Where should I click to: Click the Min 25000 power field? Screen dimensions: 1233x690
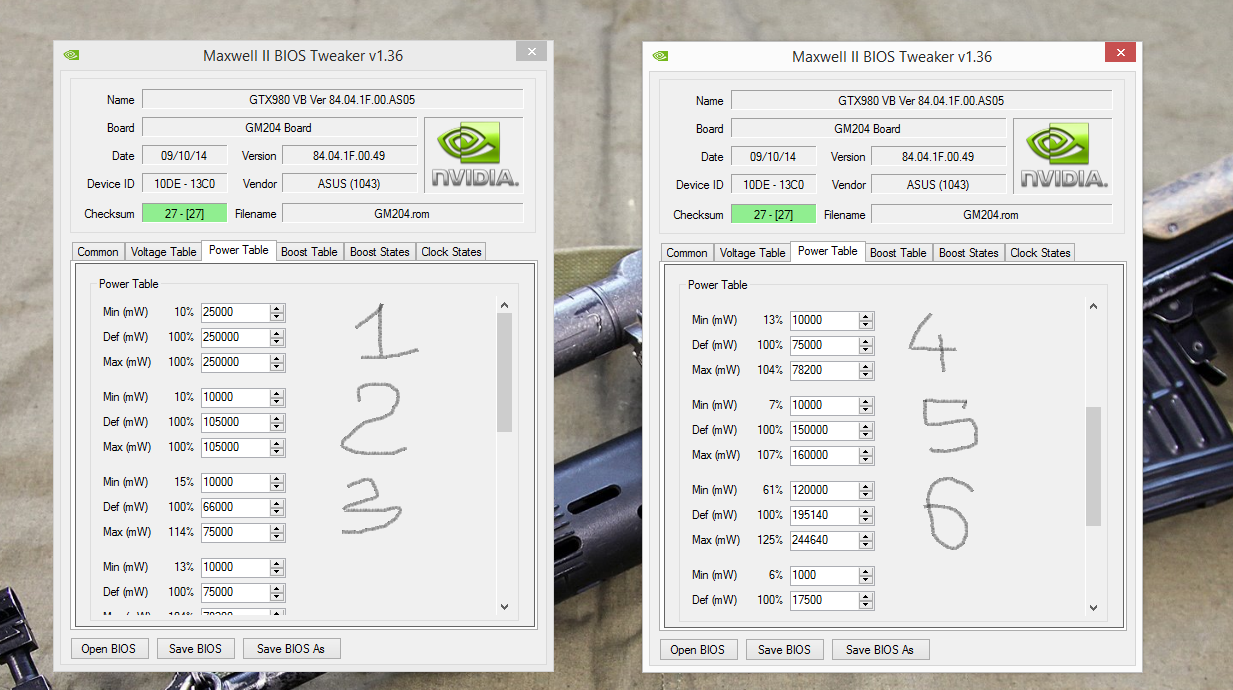tap(235, 312)
